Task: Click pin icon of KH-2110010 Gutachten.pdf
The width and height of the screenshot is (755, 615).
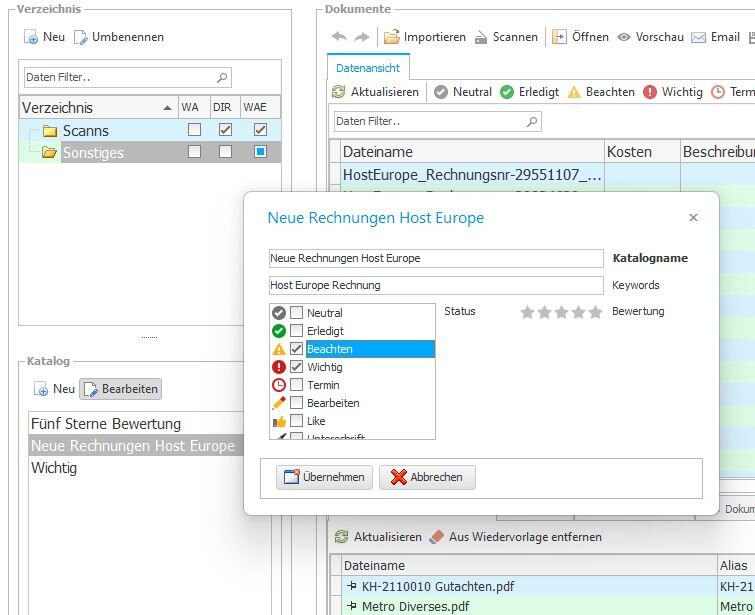Action: [x=351, y=586]
